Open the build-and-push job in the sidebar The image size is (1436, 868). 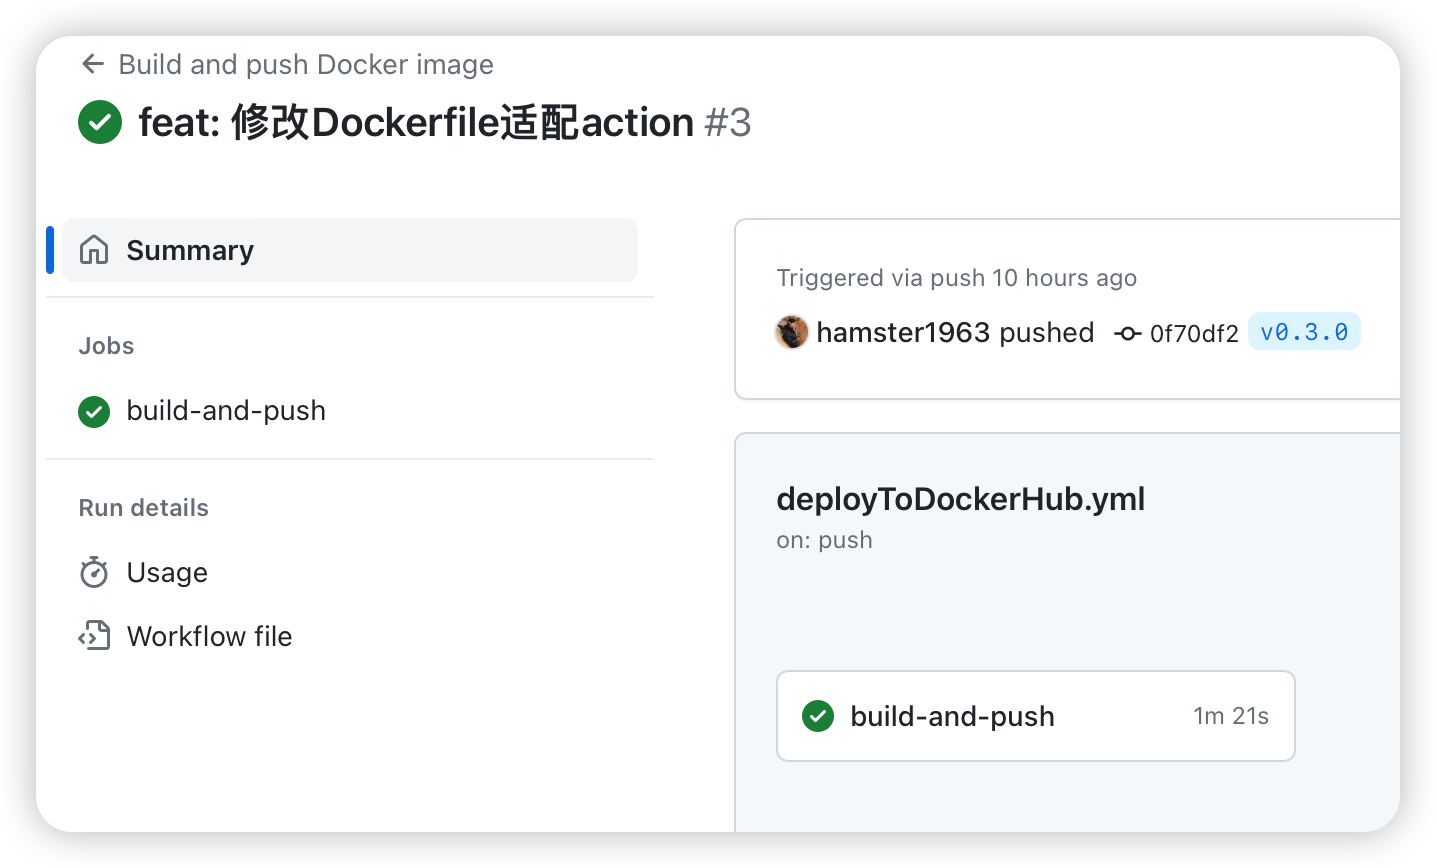click(226, 411)
